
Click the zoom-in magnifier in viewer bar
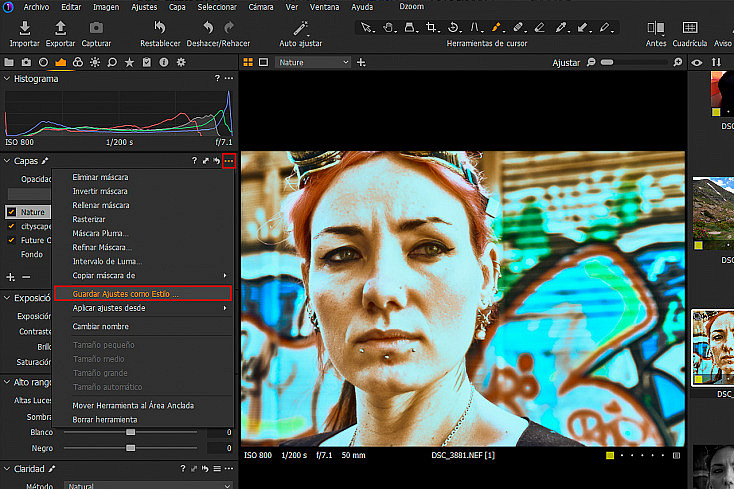[677, 62]
